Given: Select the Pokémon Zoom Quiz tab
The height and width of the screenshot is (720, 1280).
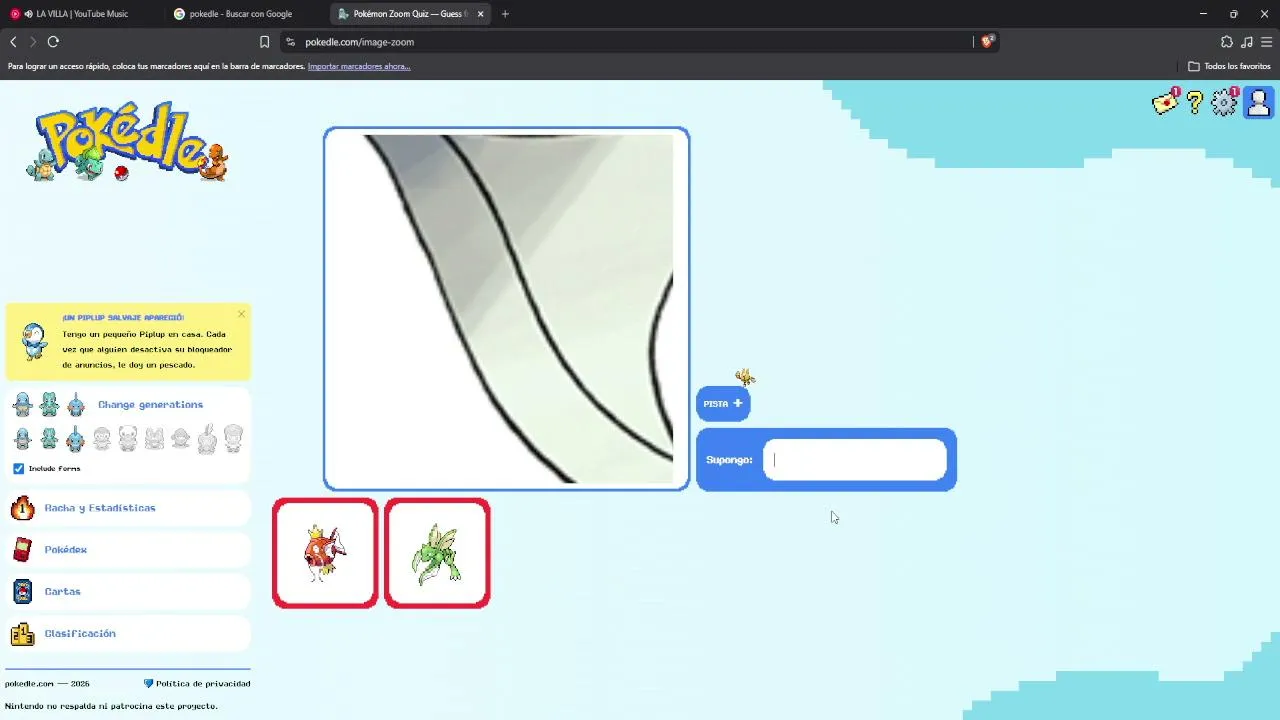Looking at the screenshot, I should pyautogui.click(x=412, y=14).
